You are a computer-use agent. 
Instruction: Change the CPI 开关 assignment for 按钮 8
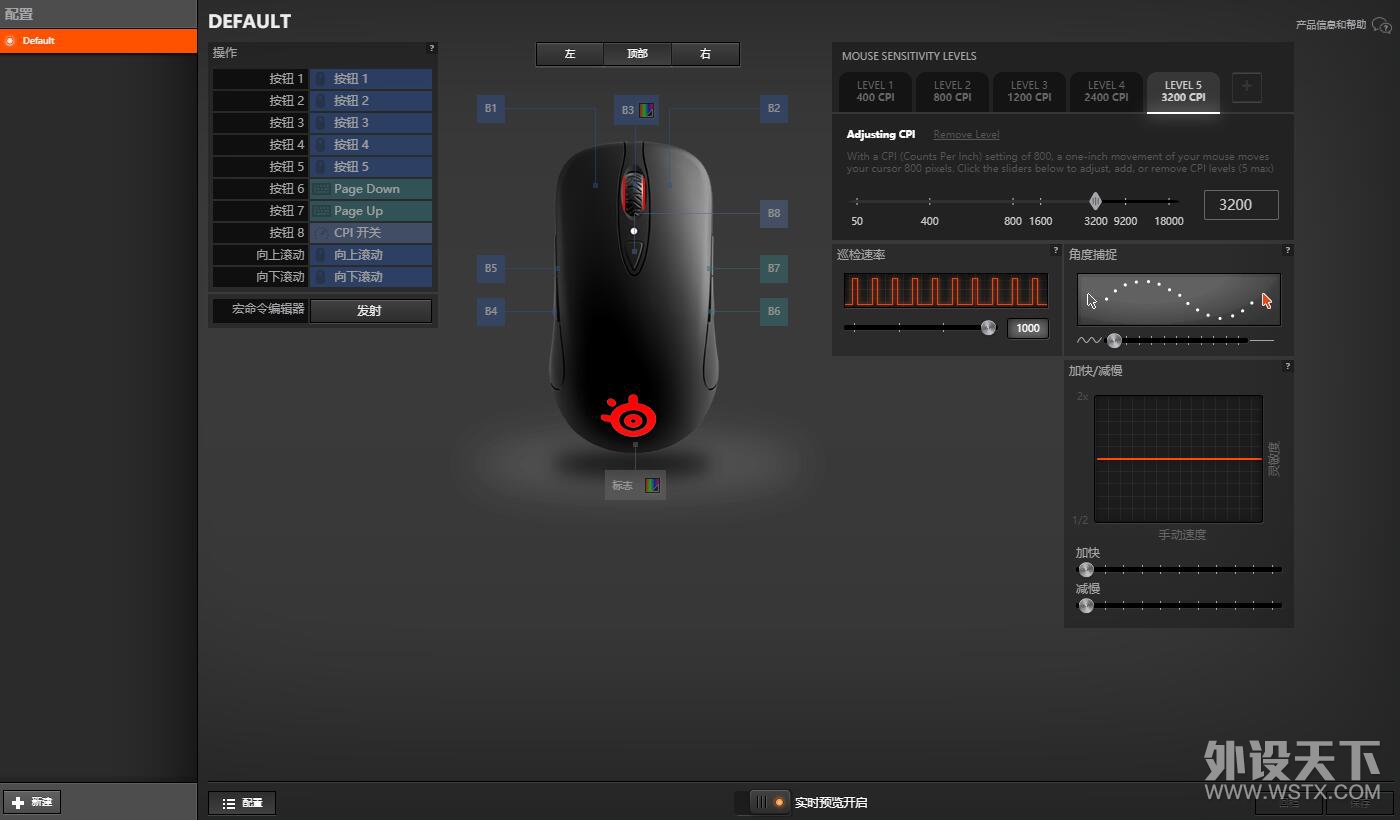(x=371, y=233)
